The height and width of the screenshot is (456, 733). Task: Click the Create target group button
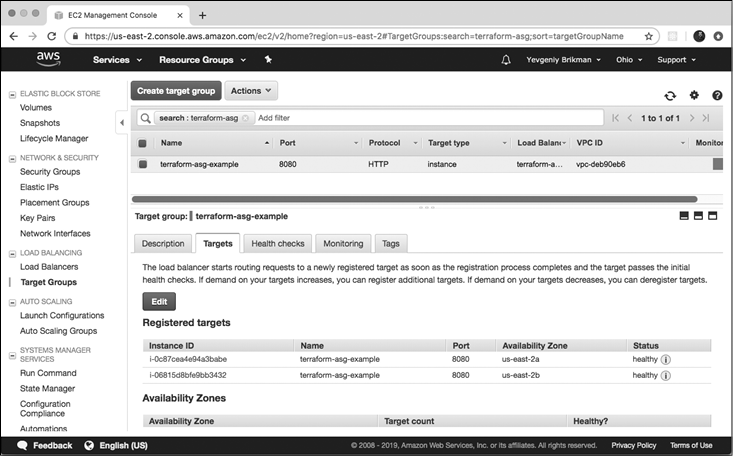pyautogui.click(x=175, y=91)
